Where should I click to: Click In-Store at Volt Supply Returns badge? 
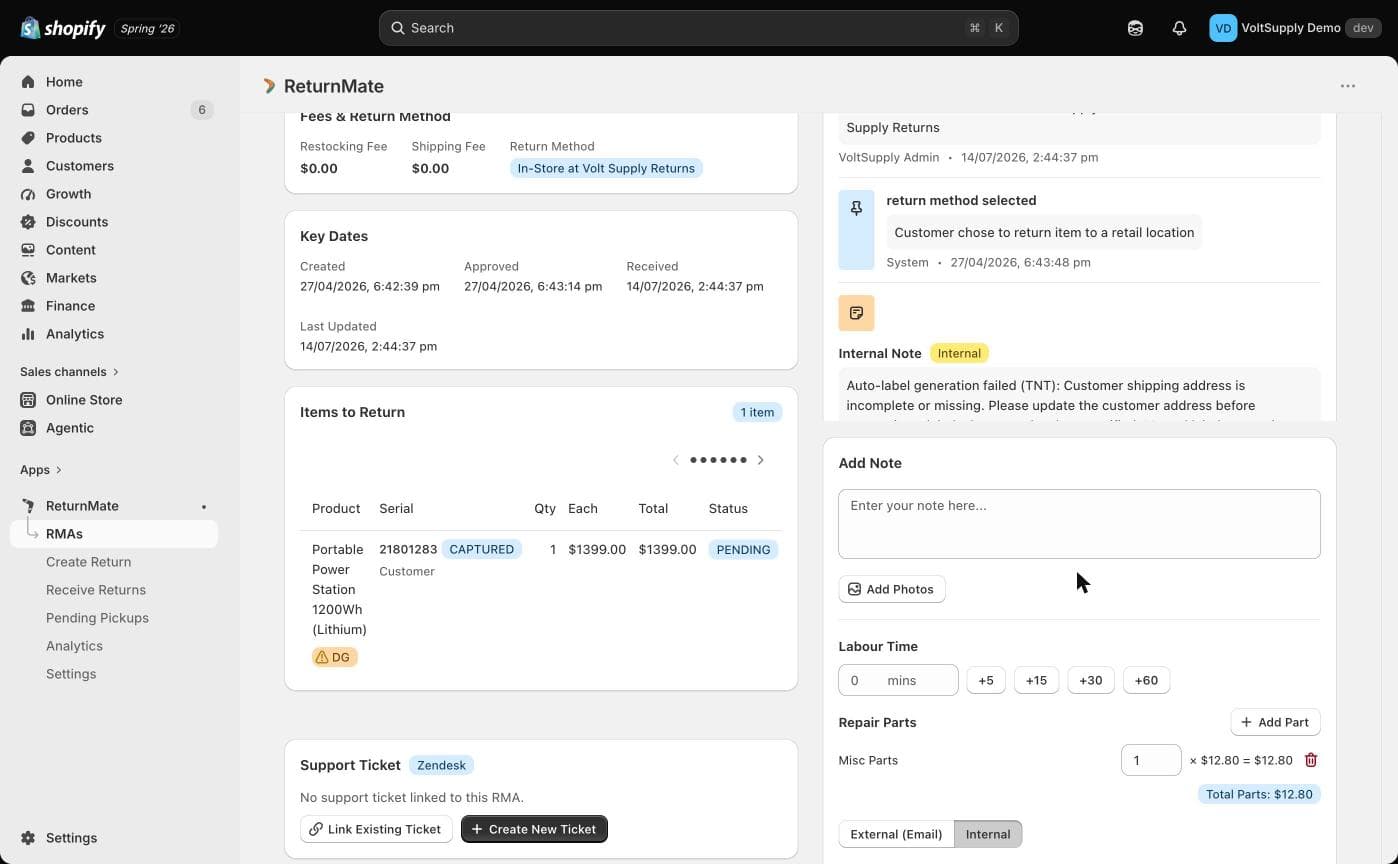click(606, 168)
